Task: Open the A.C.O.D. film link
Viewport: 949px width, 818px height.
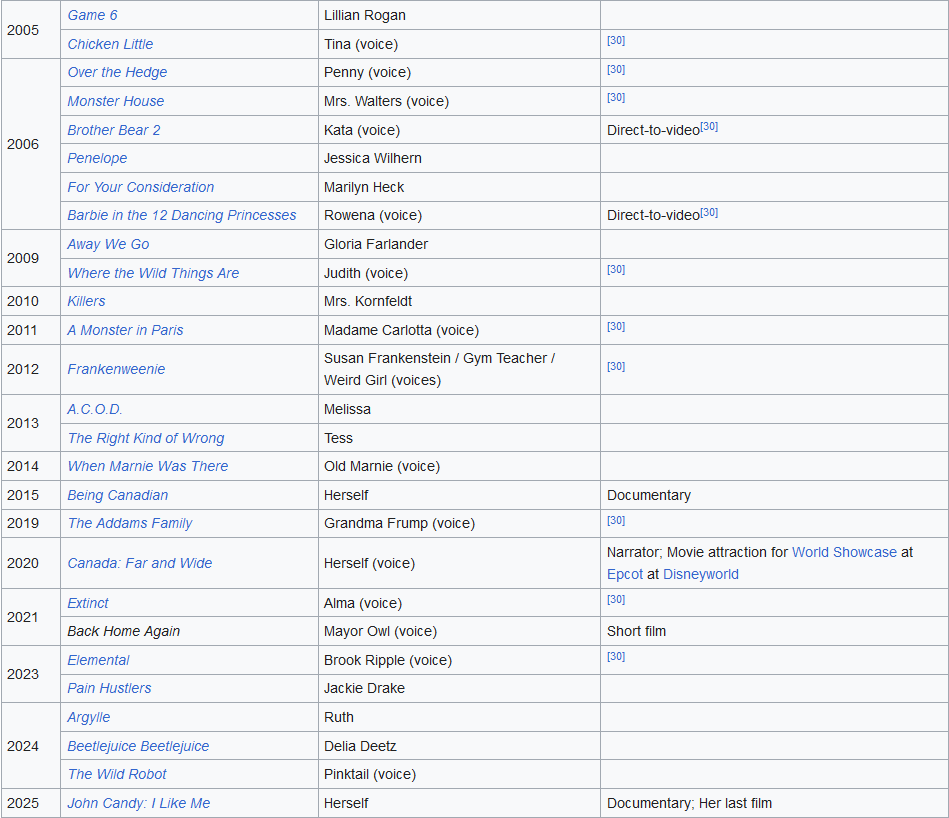Action: click(95, 409)
